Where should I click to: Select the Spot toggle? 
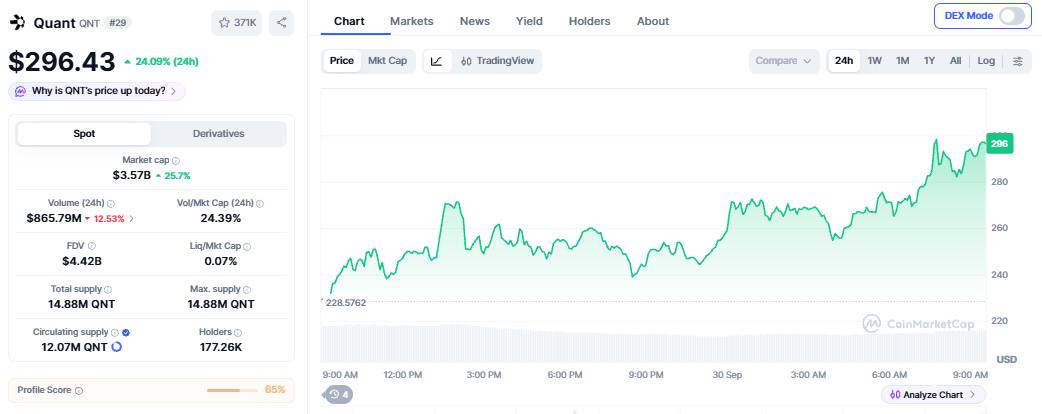point(84,134)
